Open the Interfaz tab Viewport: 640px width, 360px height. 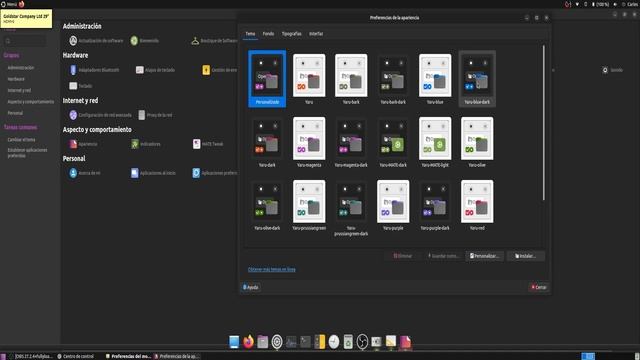click(316, 34)
